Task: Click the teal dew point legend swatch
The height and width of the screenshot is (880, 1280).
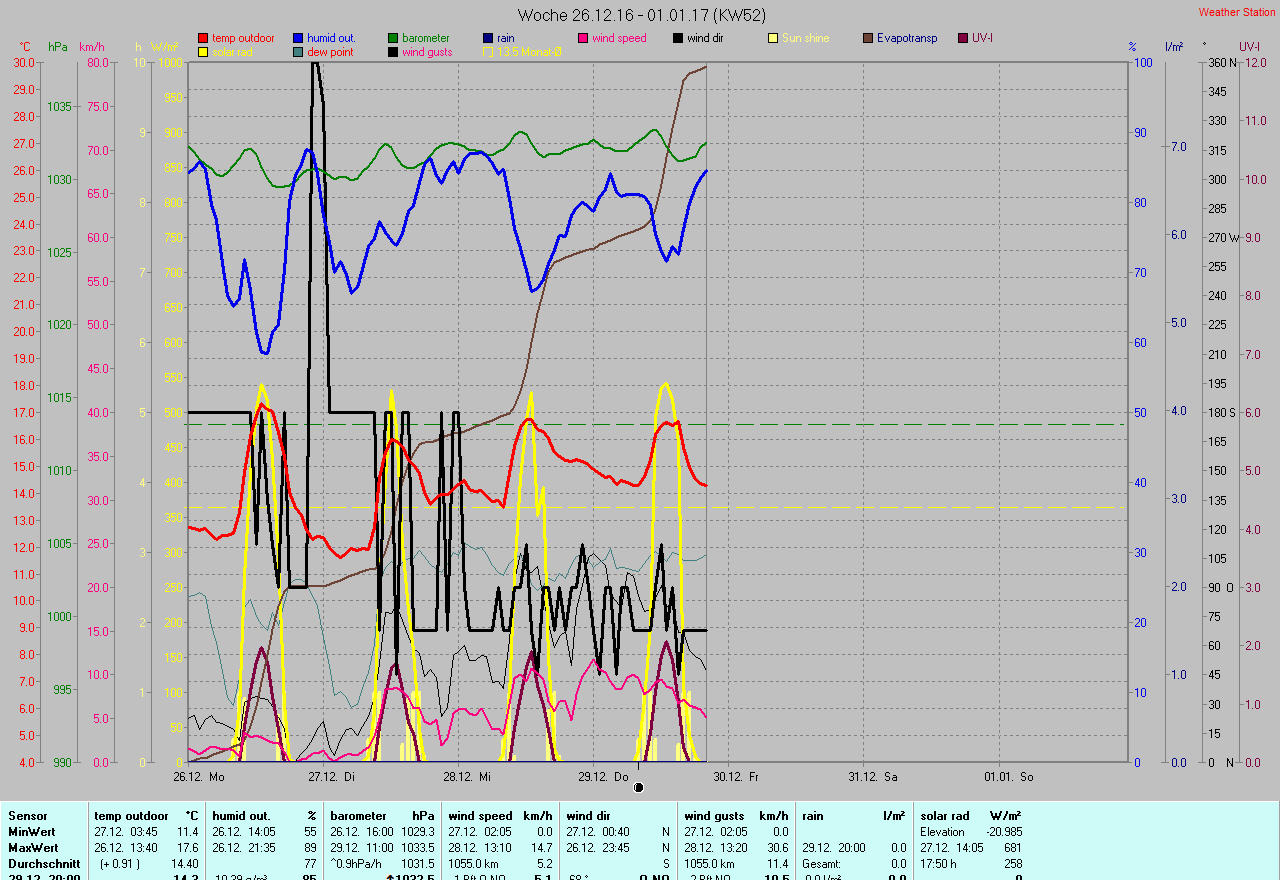Action: 299,52
